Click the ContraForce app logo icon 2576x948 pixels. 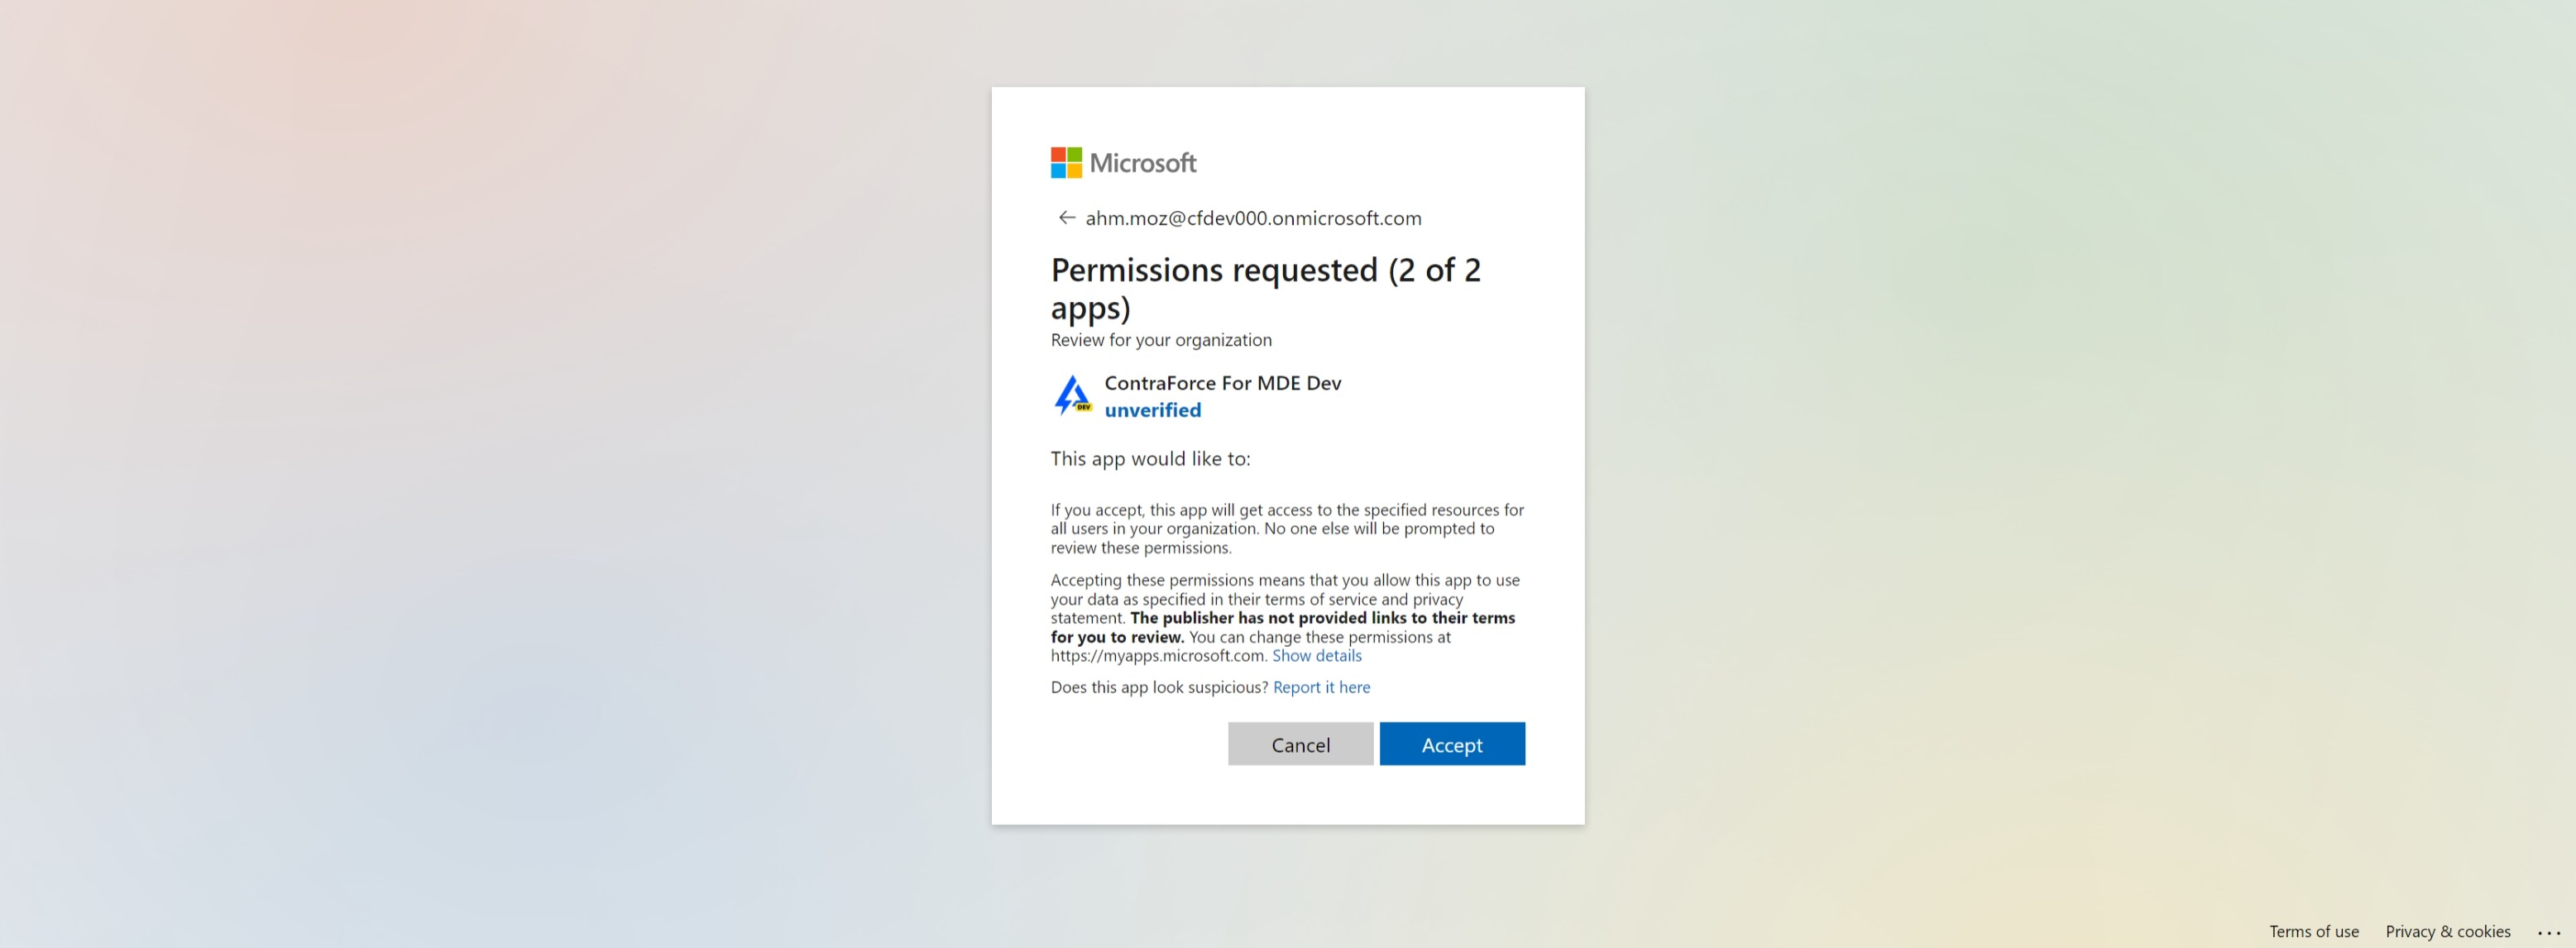[x=1073, y=395]
